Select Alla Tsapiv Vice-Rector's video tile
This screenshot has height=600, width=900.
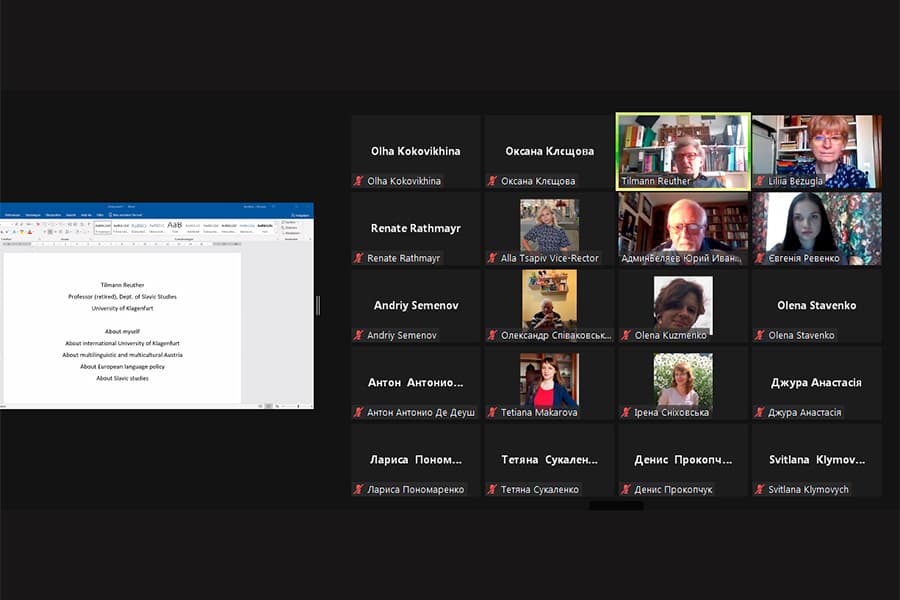pos(549,224)
